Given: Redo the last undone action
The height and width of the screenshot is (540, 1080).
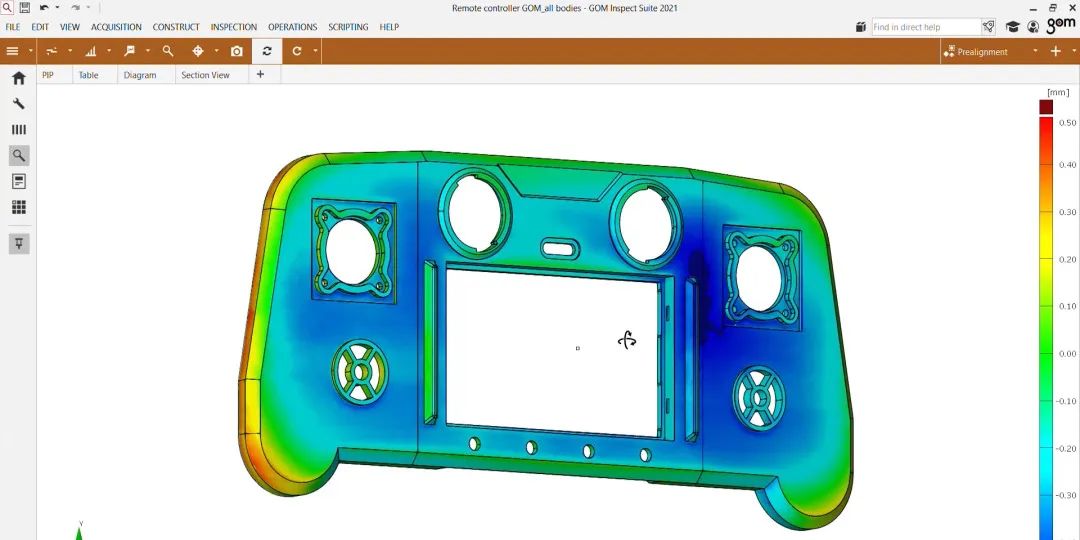Looking at the screenshot, I should (x=75, y=8).
